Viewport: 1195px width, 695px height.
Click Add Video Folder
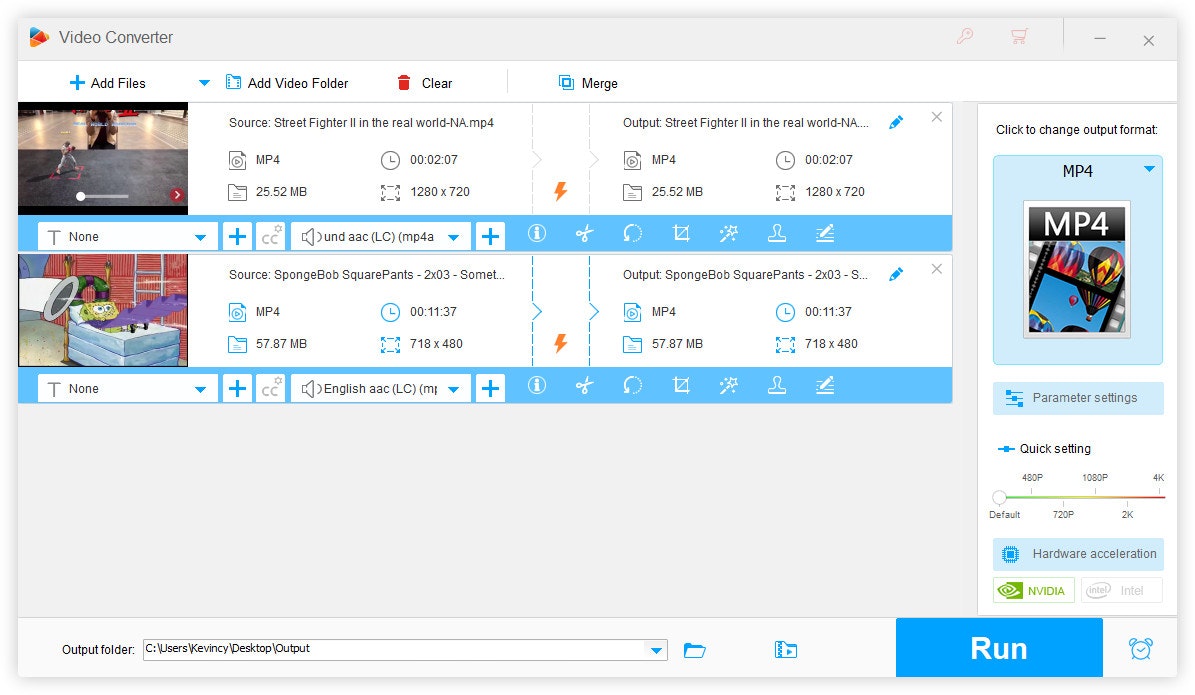coord(287,83)
